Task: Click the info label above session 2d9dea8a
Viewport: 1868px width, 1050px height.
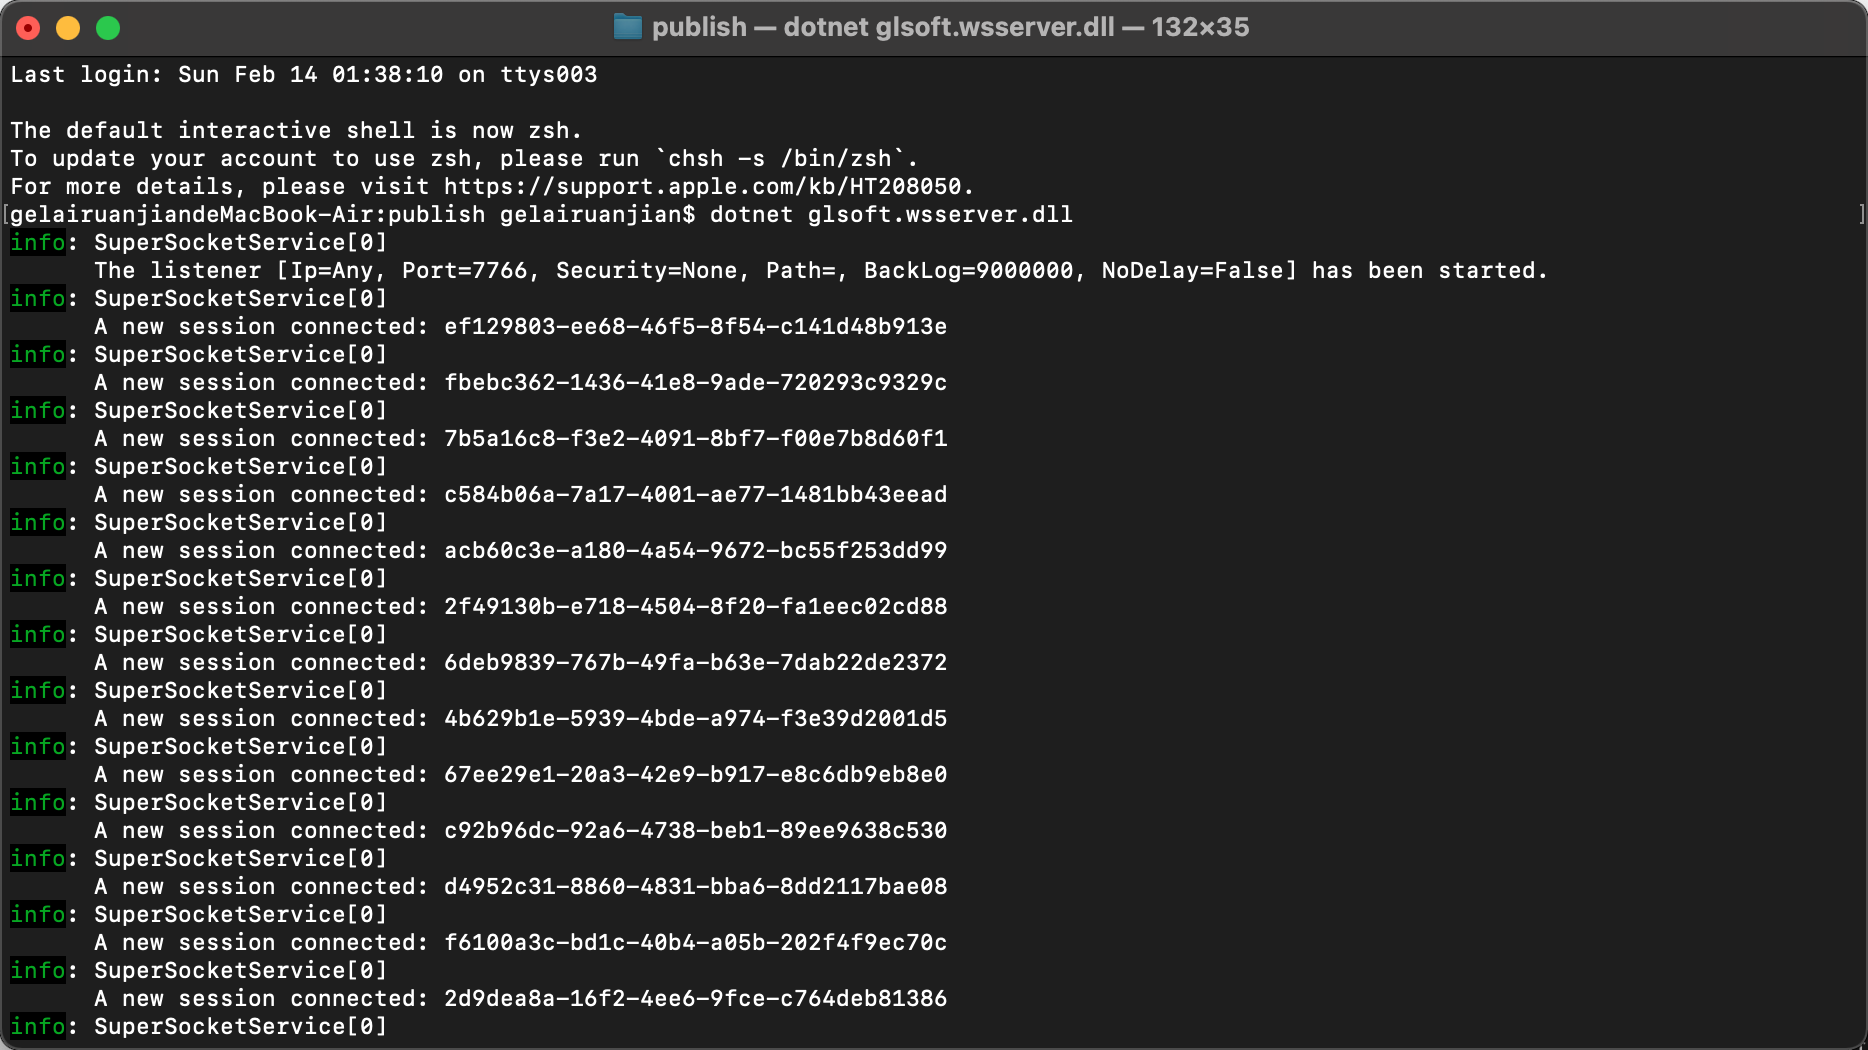Action: click(x=38, y=970)
